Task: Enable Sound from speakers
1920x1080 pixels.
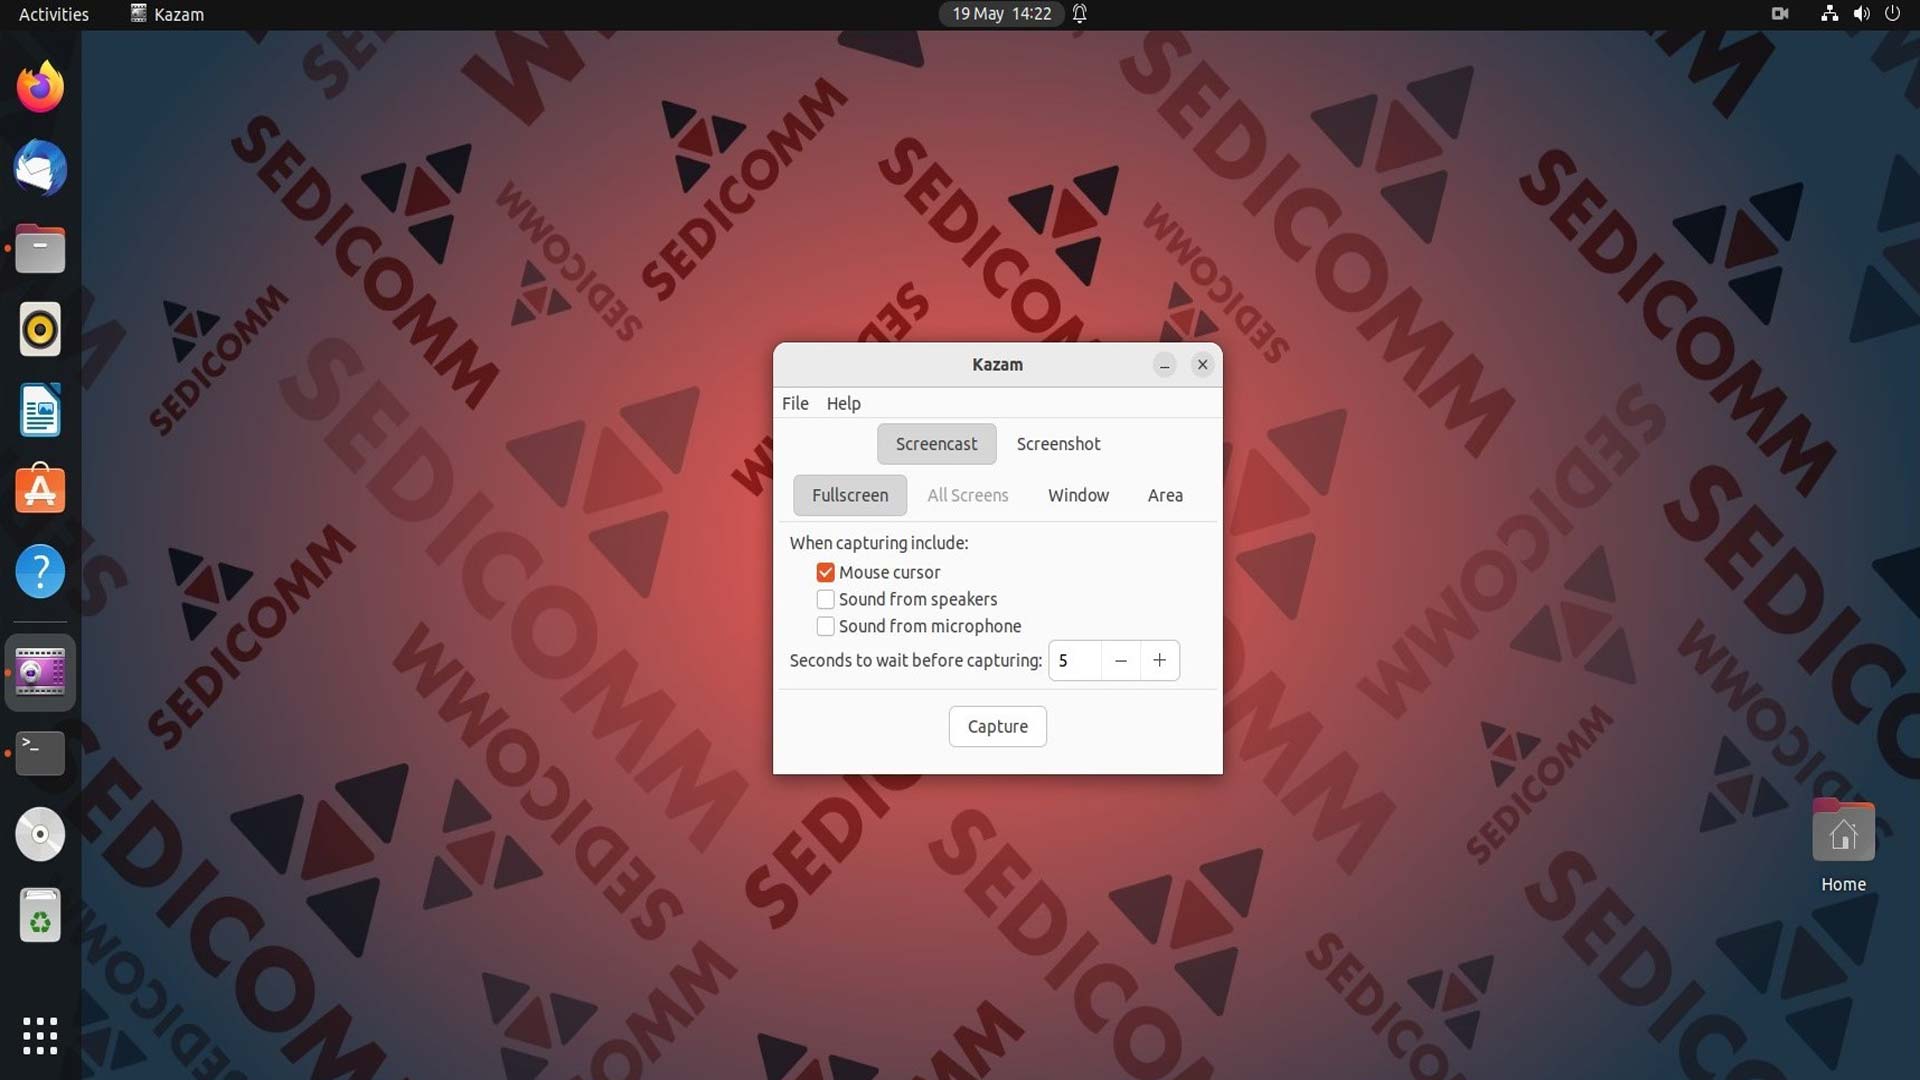Action: pos(825,599)
